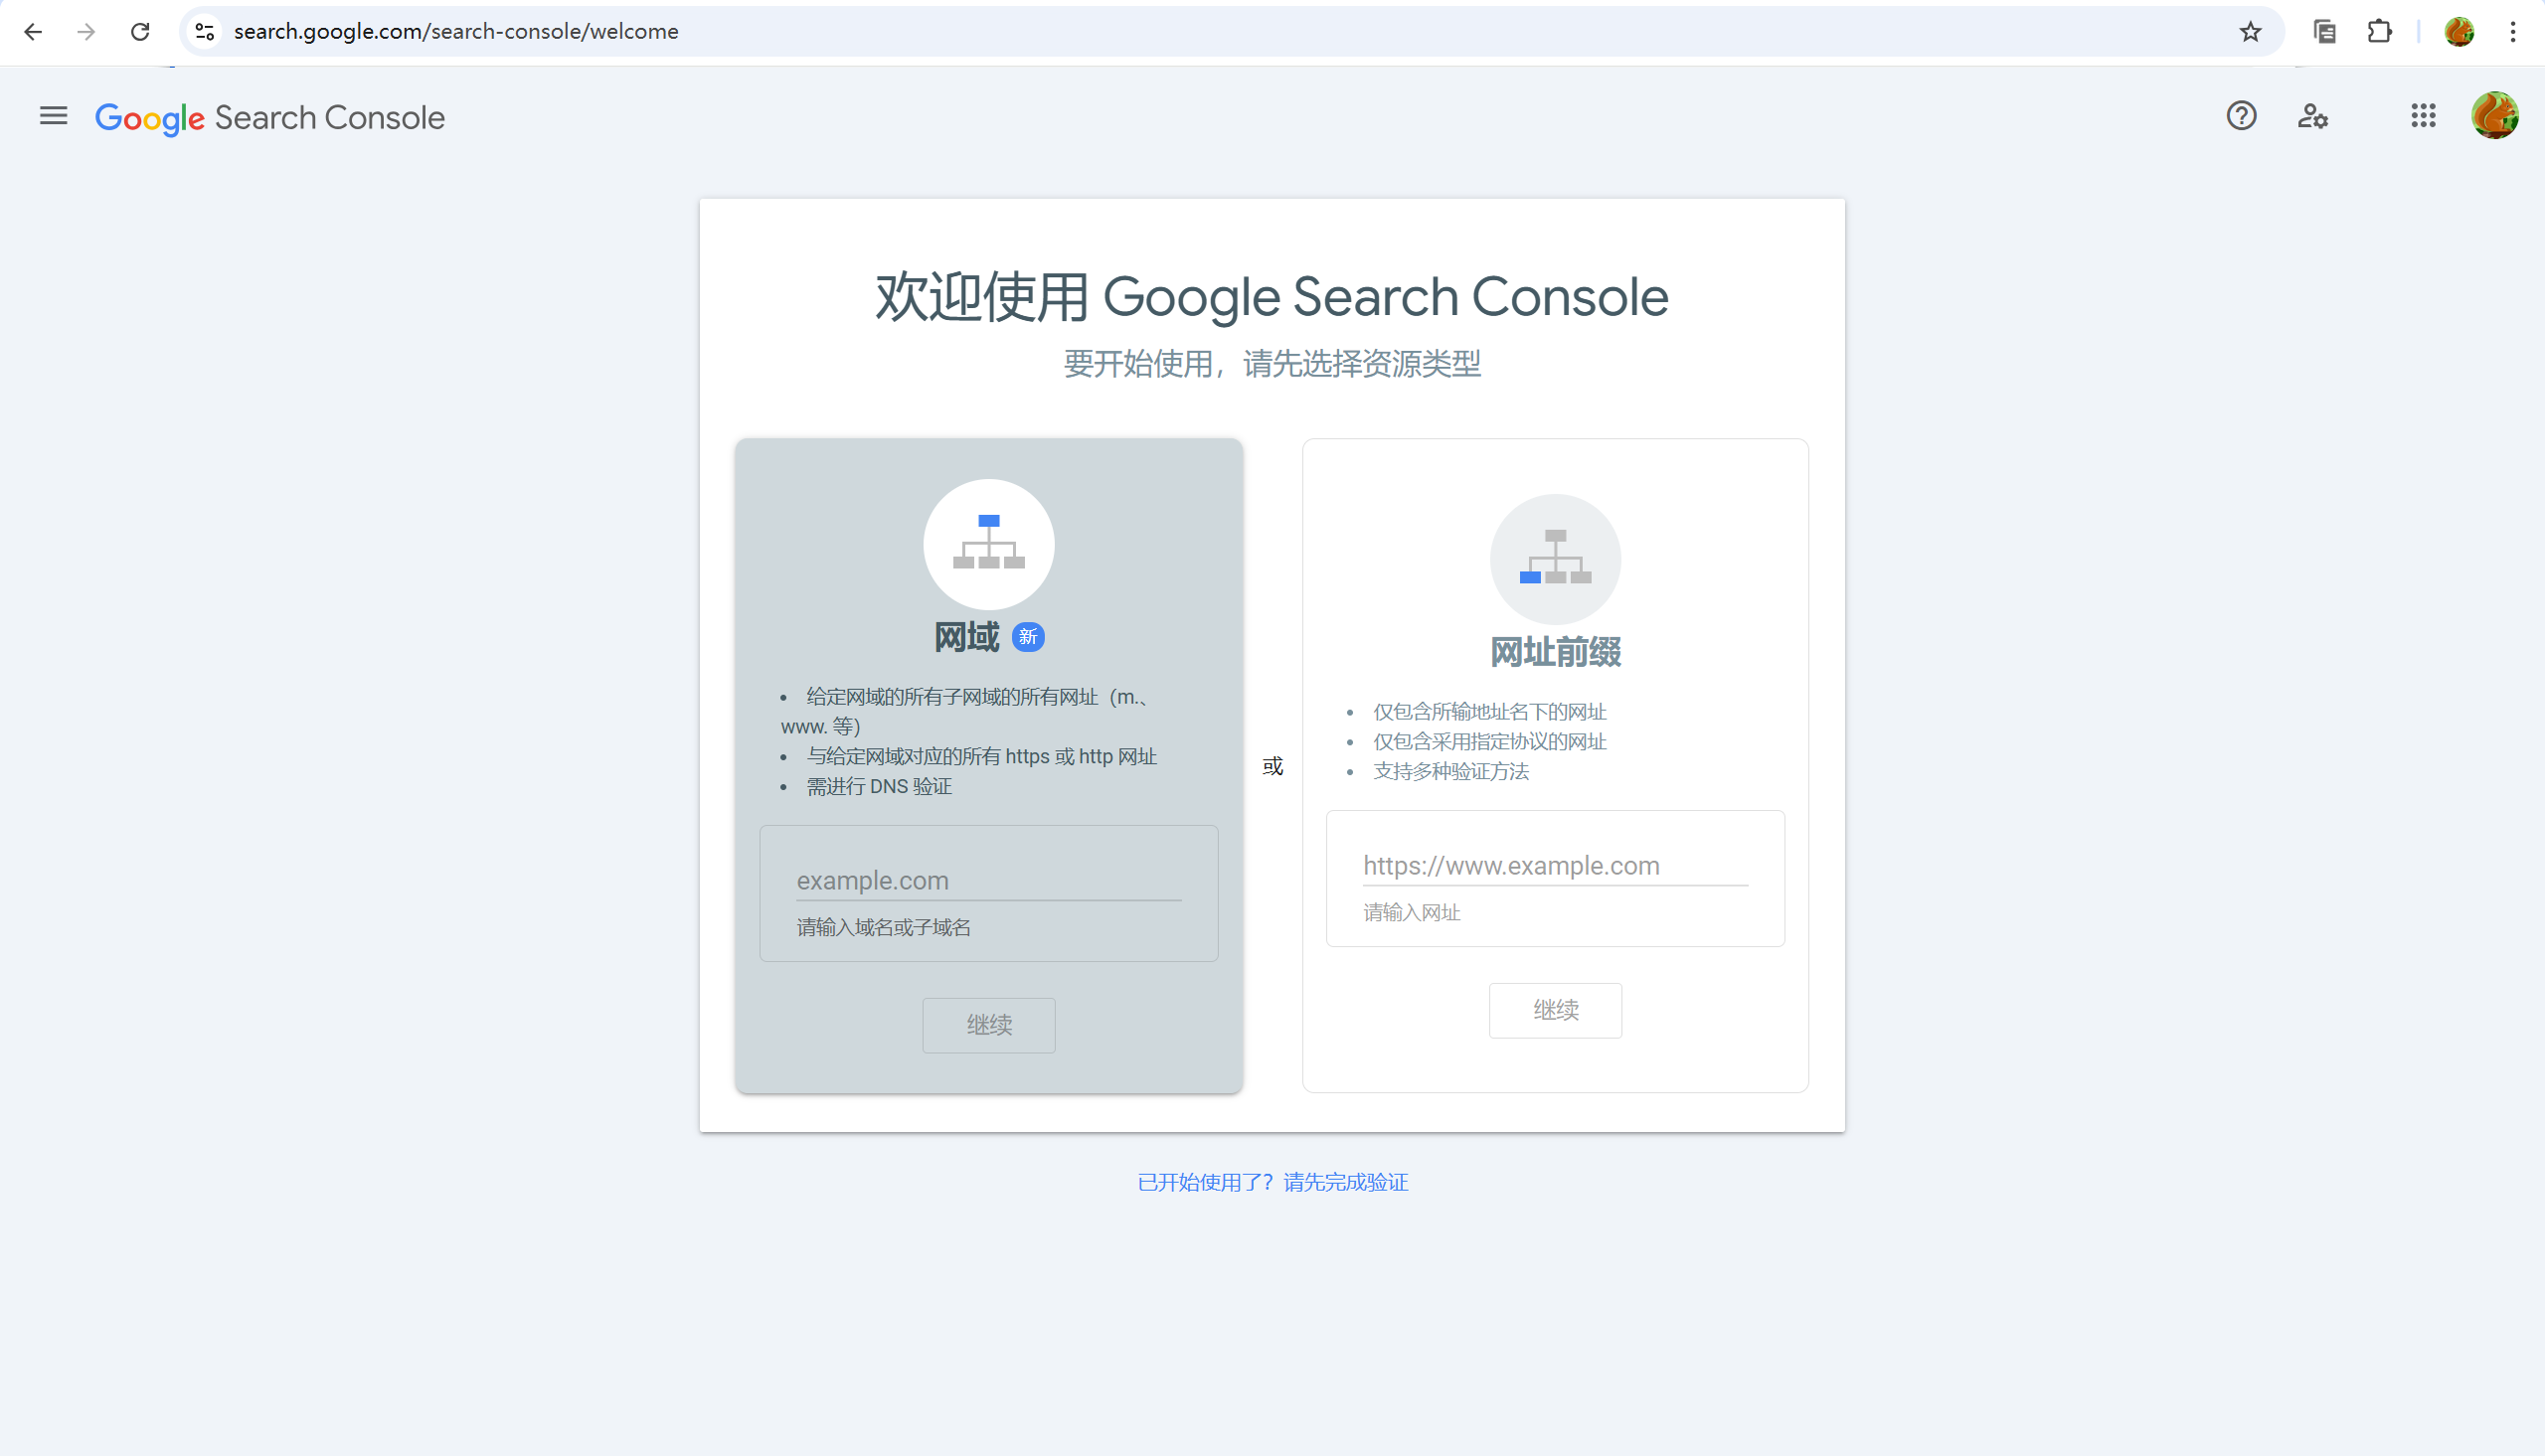Open the Search Console navigation menu
The width and height of the screenshot is (2545, 1456).
coord(52,116)
